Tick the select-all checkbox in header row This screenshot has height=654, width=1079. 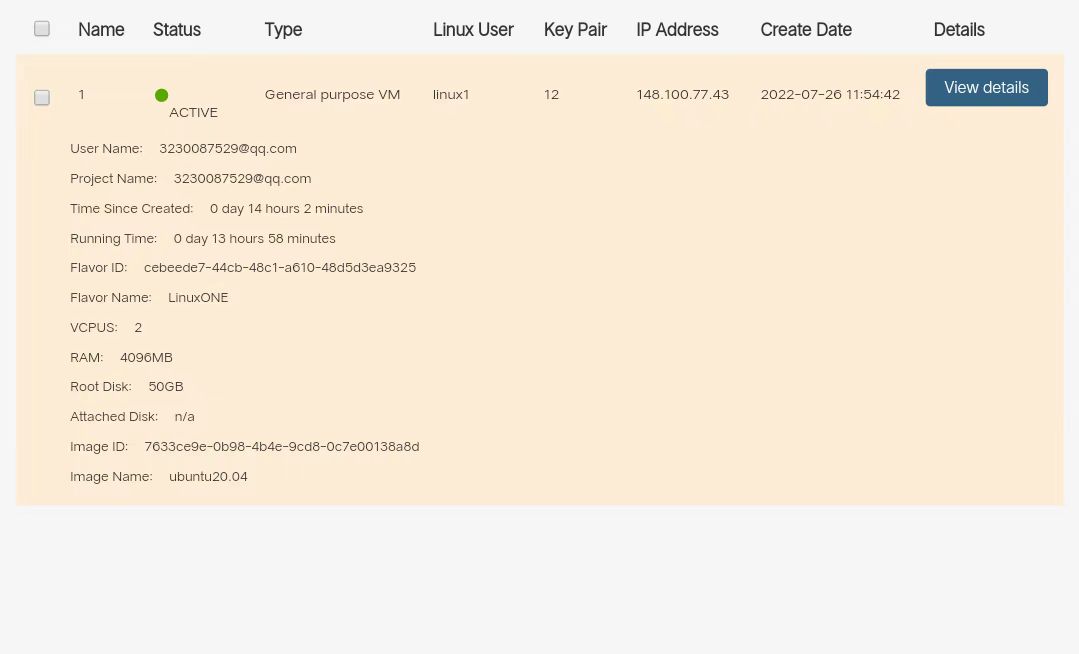42,28
